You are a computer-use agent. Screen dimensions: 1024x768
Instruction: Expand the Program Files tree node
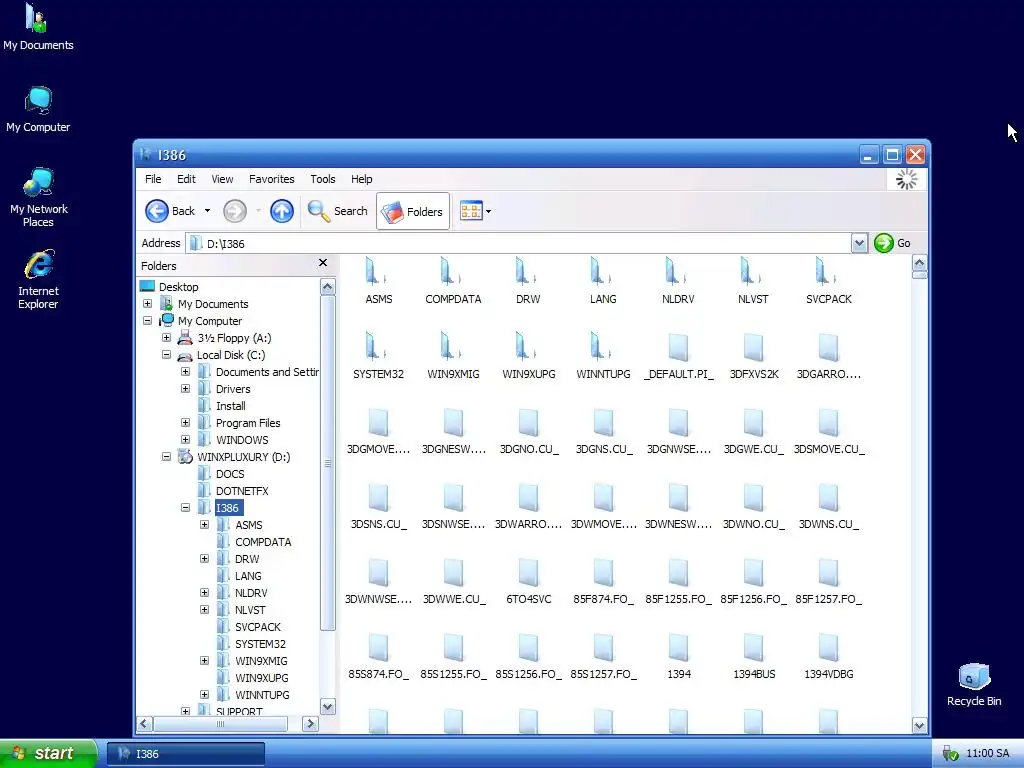pos(185,423)
